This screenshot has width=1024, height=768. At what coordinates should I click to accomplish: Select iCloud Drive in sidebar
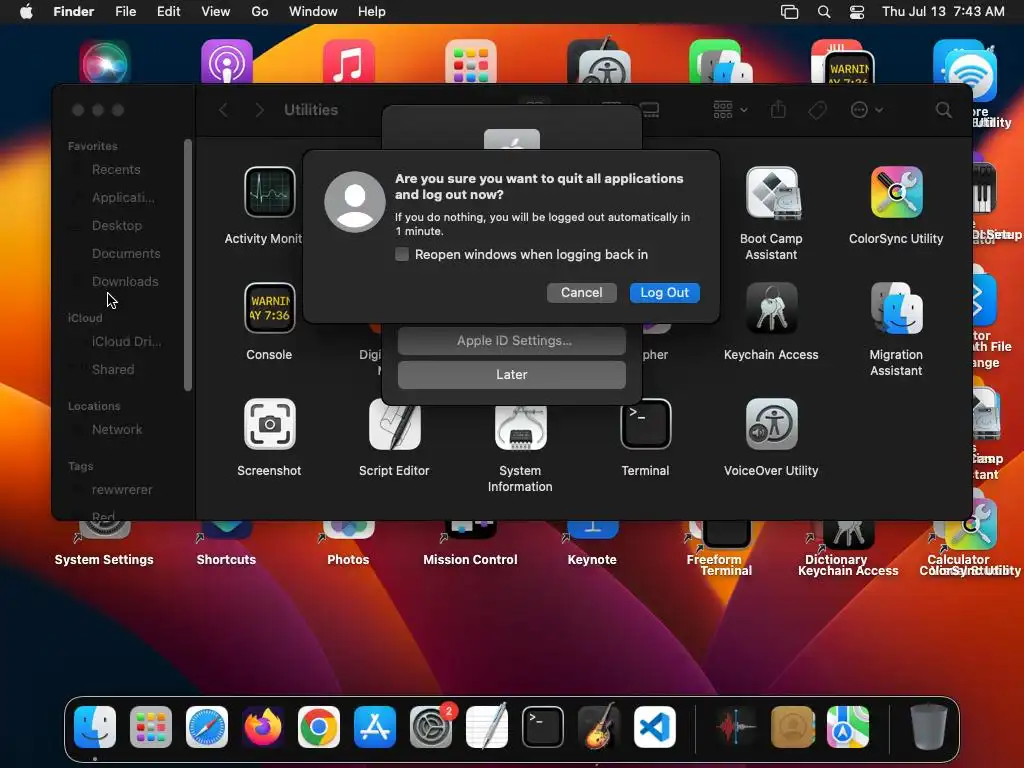(125, 342)
